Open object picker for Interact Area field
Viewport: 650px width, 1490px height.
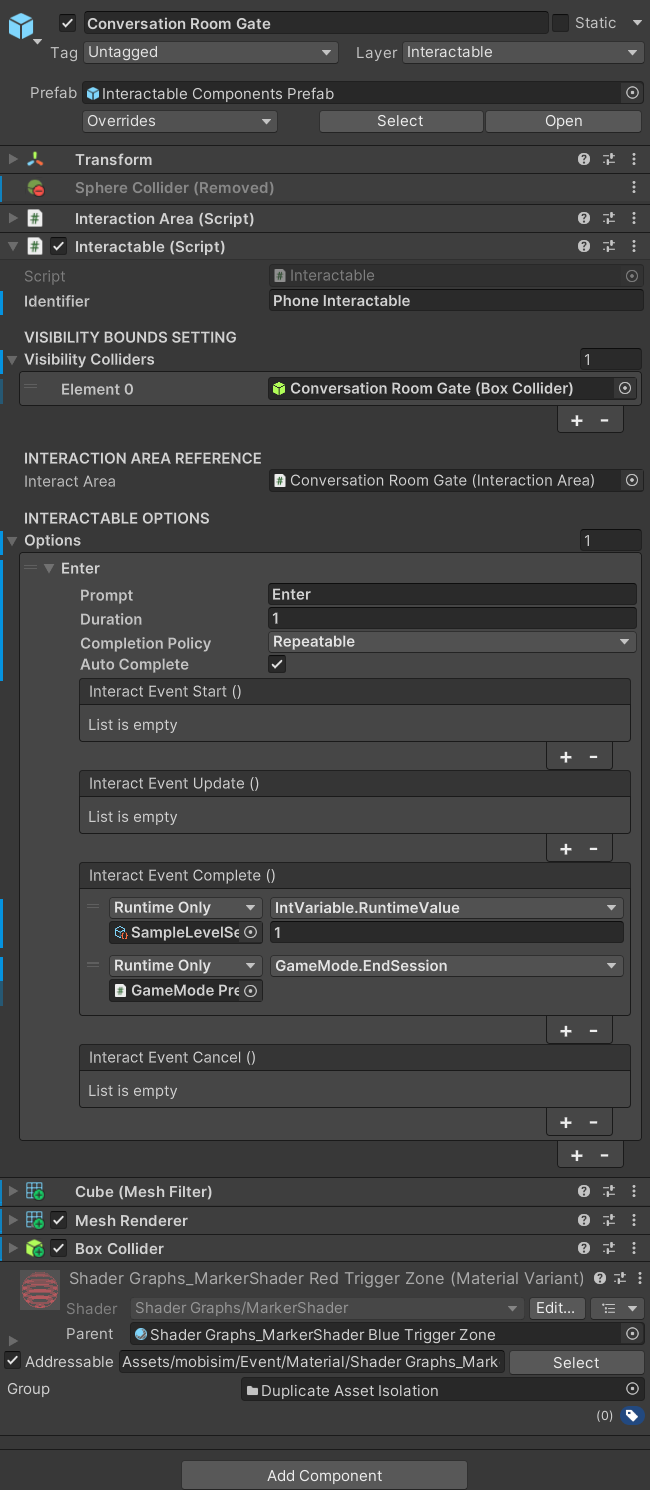pos(632,480)
